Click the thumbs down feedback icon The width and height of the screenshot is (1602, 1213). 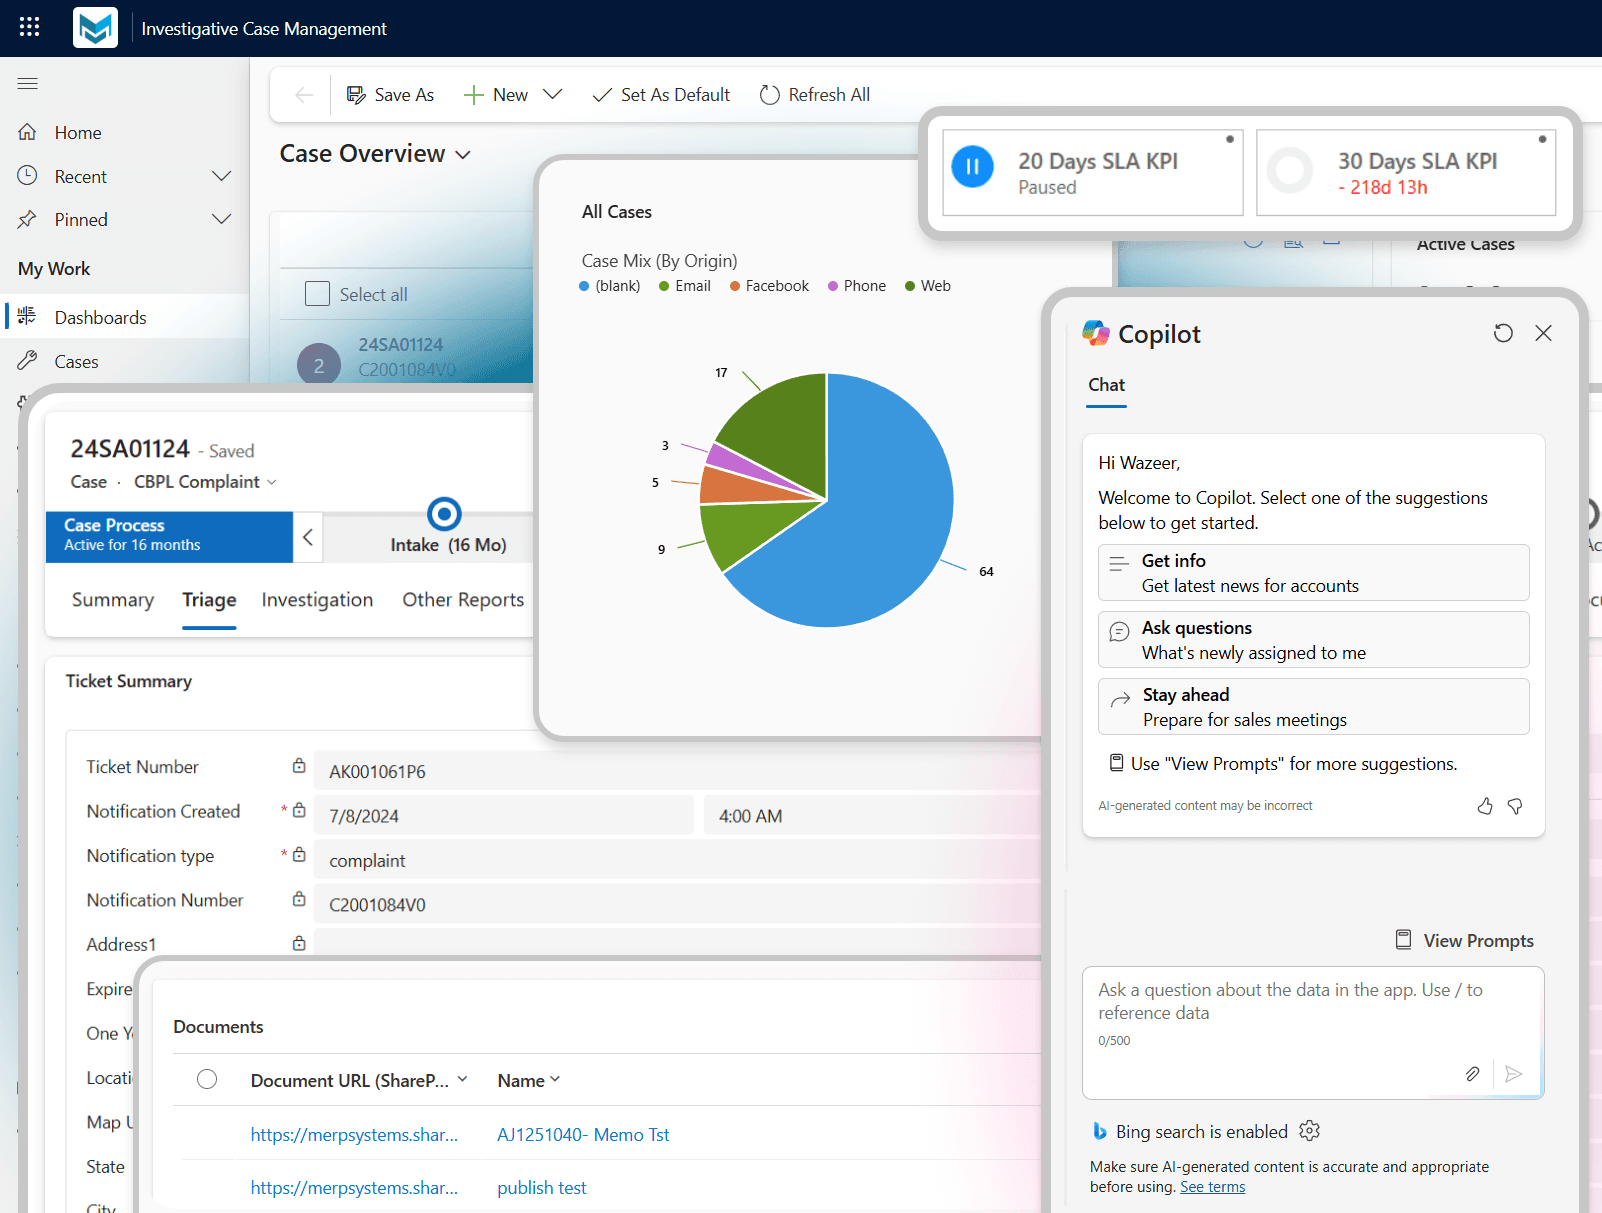(x=1515, y=806)
